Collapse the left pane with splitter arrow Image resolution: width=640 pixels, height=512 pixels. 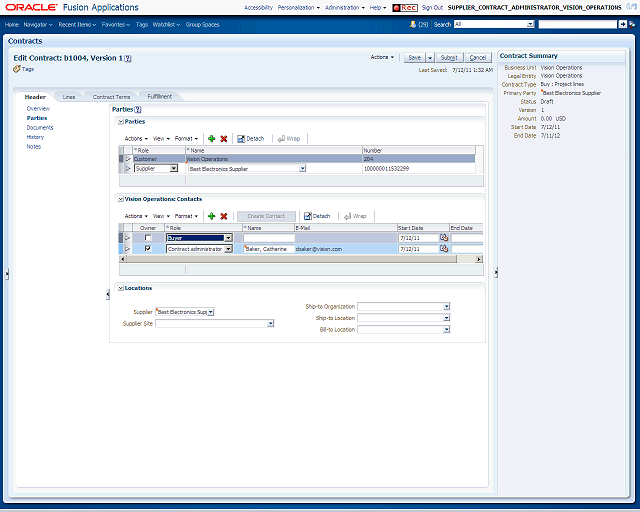pyautogui.click(x=7, y=274)
